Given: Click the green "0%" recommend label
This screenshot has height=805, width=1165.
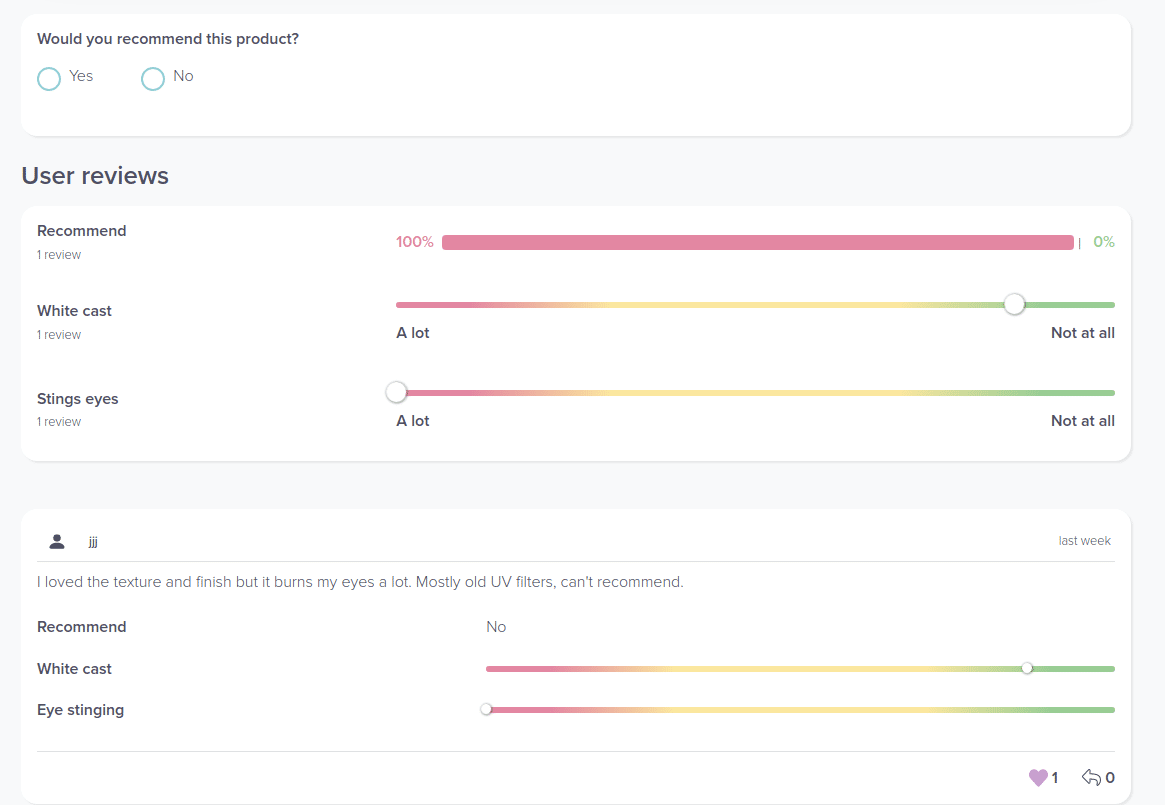Looking at the screenshot, I should [x=1103, y=242].
